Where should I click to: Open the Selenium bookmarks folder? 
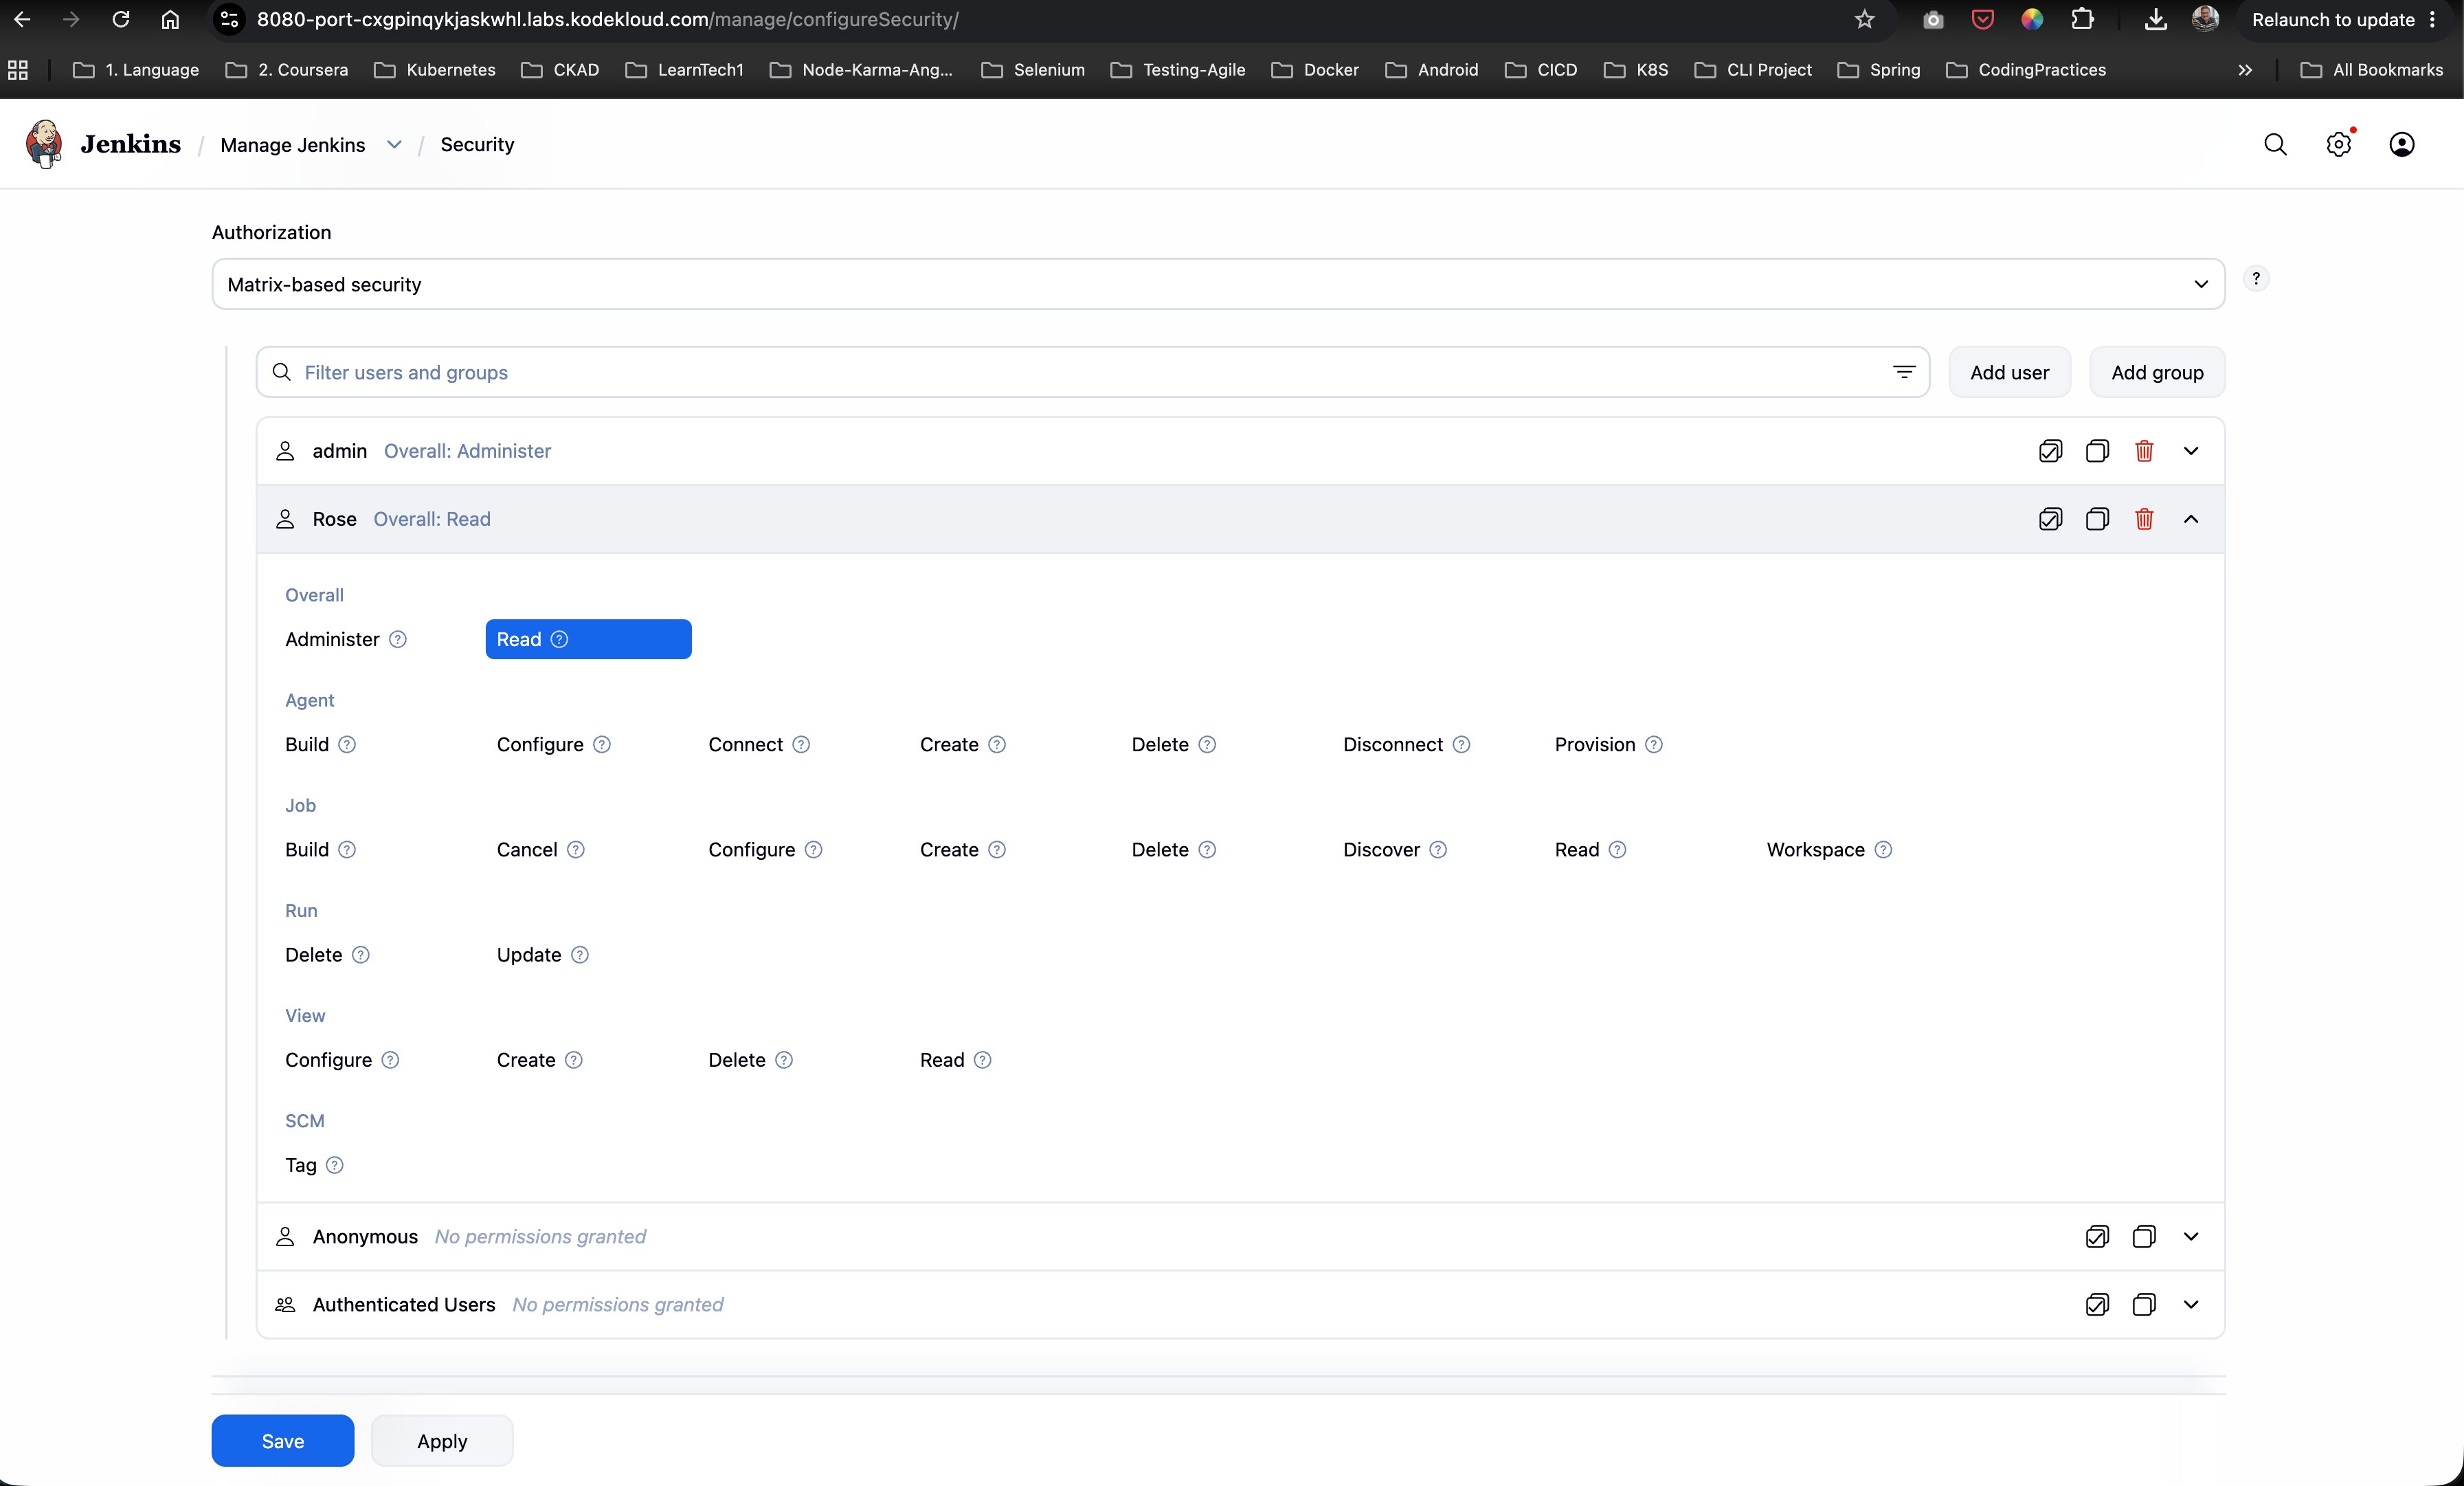pos(1033,70)
